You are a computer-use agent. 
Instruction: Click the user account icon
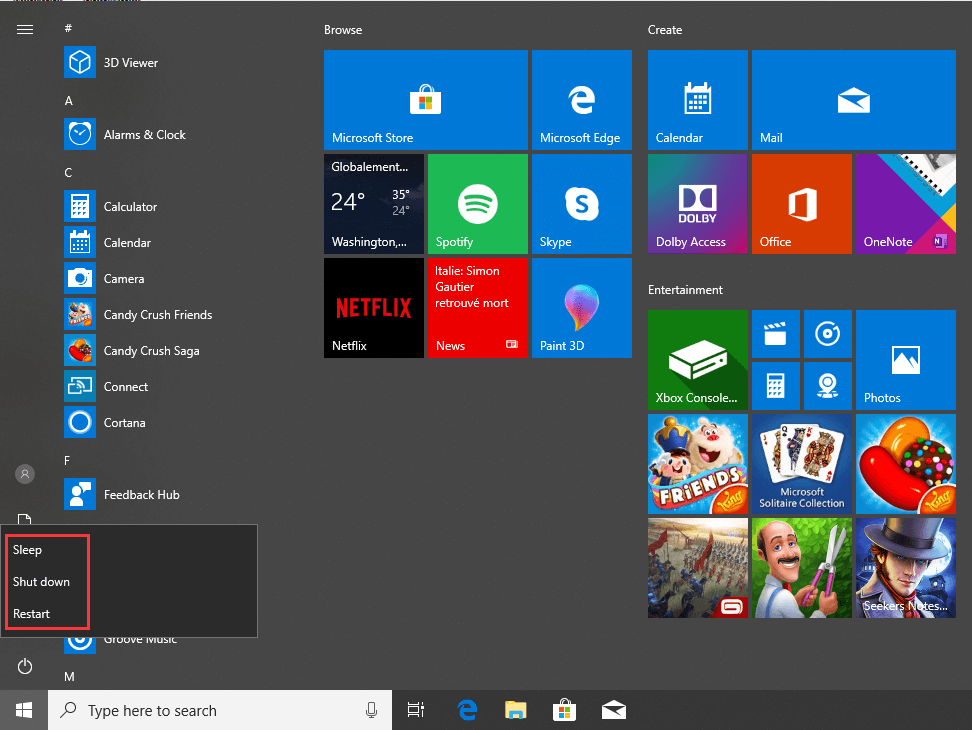tap(25, 474)
